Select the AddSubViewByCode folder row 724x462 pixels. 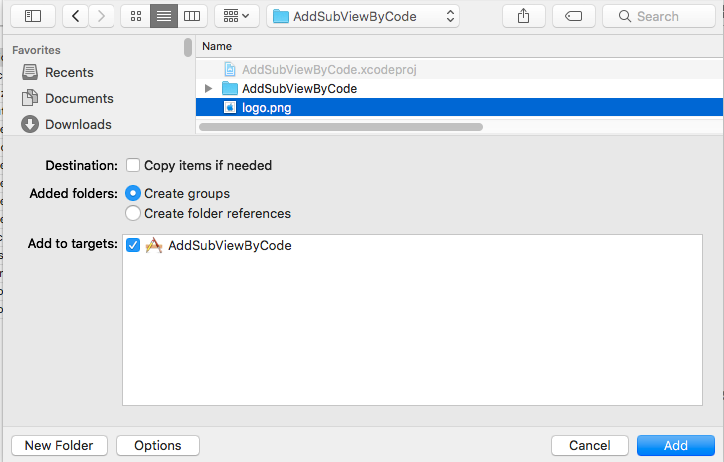[x=459, y=89]
